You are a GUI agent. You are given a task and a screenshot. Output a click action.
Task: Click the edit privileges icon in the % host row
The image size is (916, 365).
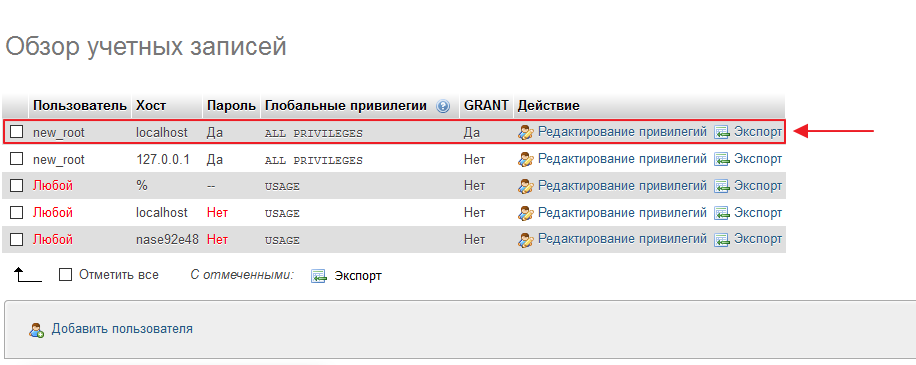tap(526, 186)
